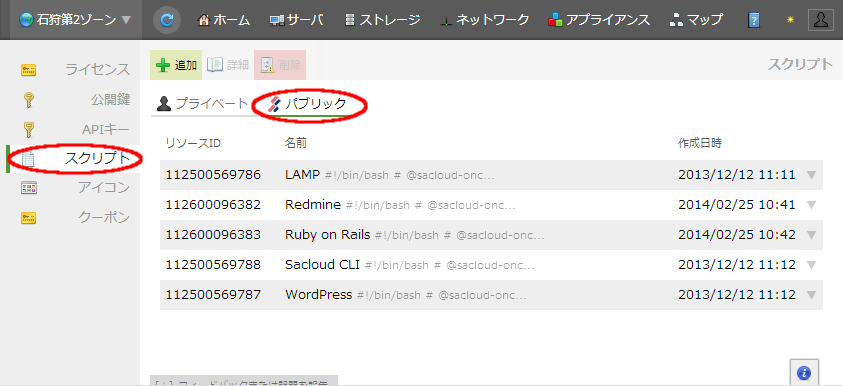Screen dimensions: 843x386
Task: Expand the 石狩第2ゾーン zone dropdown
Action: [75, 20]
